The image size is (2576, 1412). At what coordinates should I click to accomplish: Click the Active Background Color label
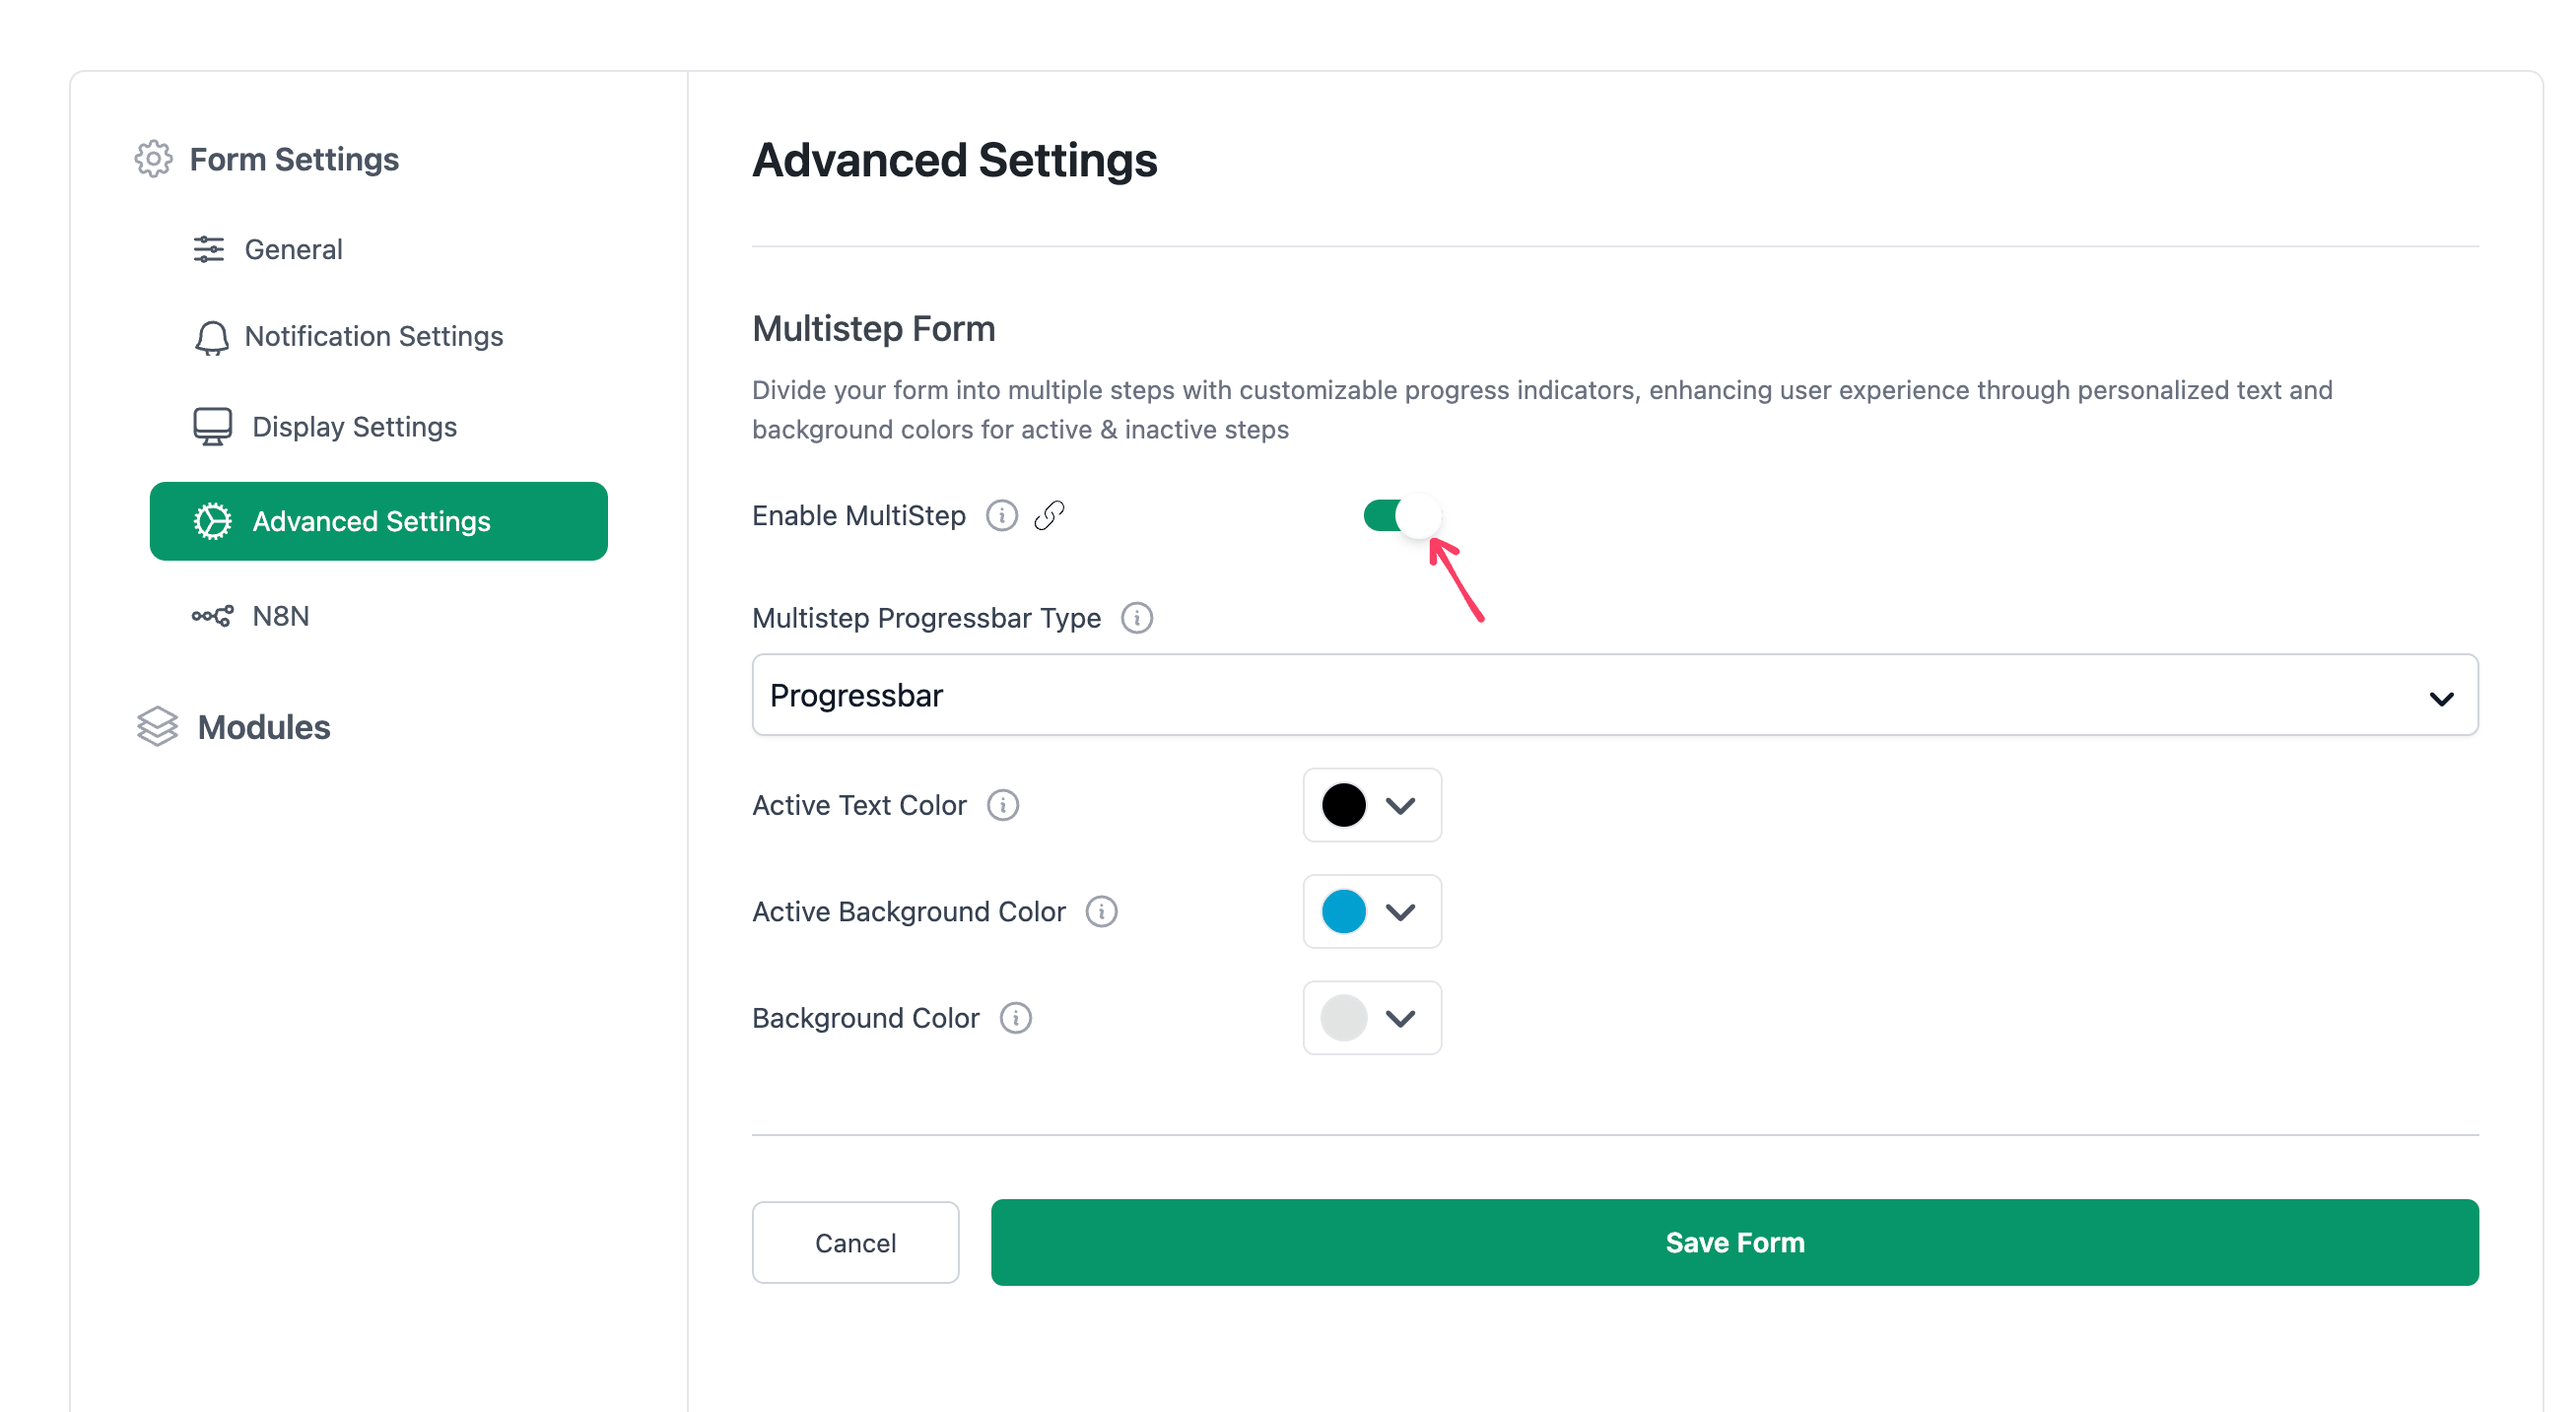(908, 912)
